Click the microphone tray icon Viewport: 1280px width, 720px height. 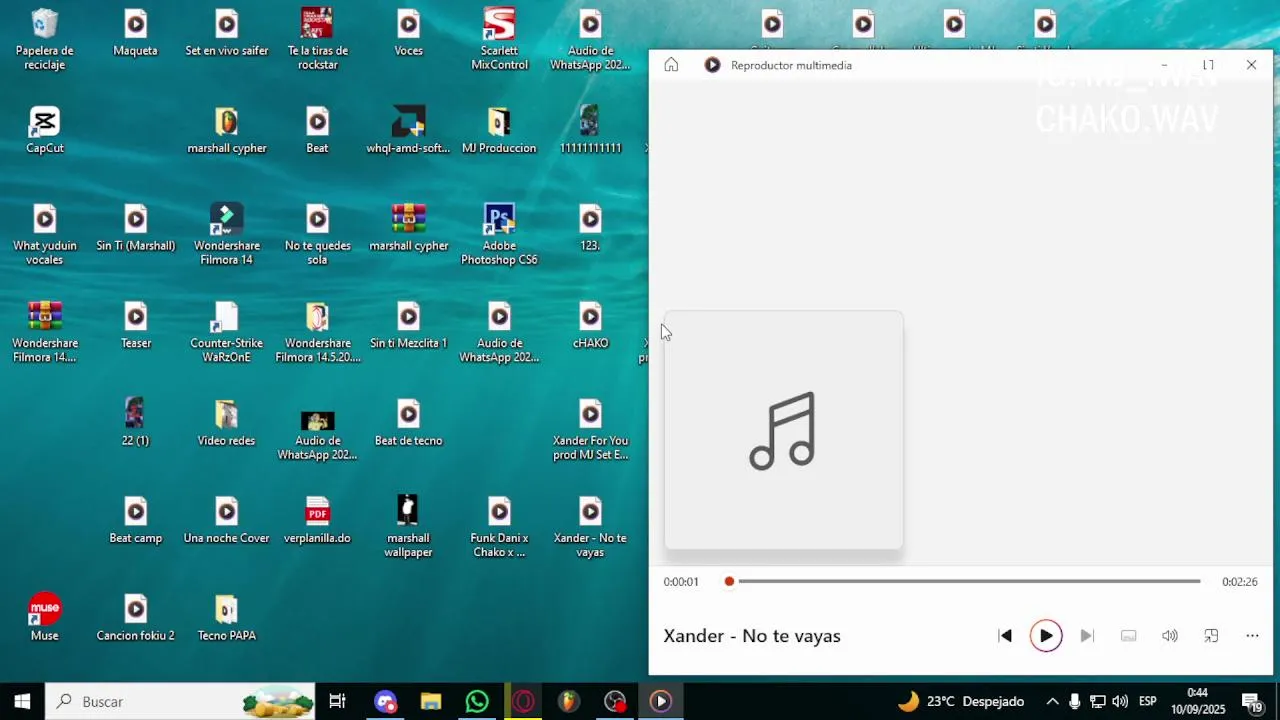click(1075, 701)
